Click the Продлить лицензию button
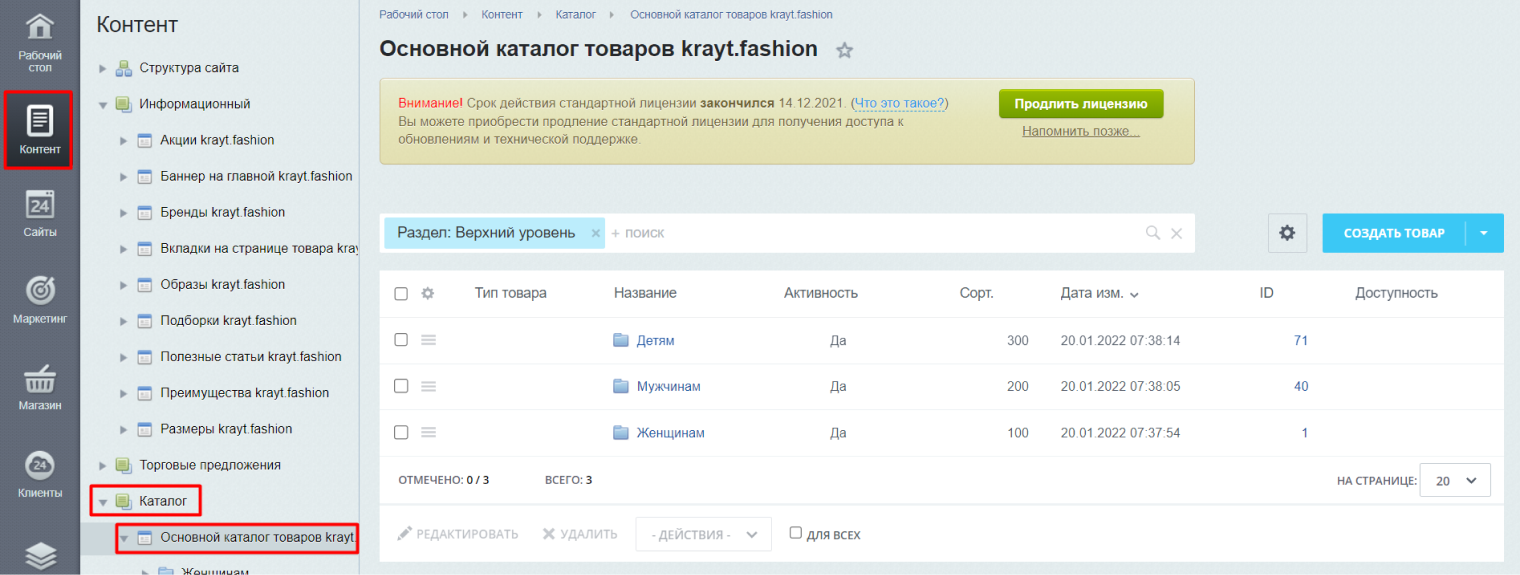 click(1081, 104)
